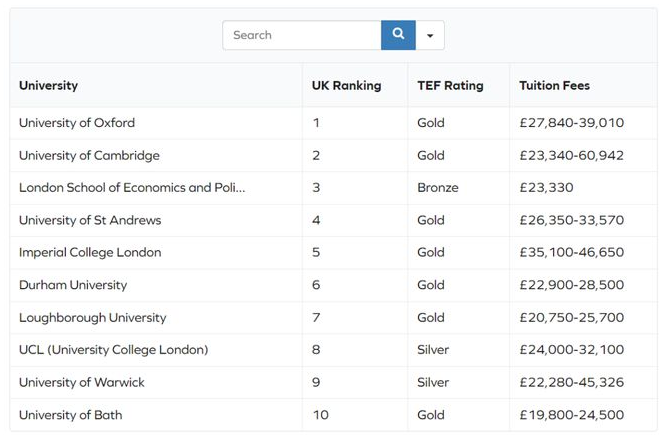This screenshot has width=666, height=441.
Task: Click the blue magnifier search button
Action: coord(398,35)
